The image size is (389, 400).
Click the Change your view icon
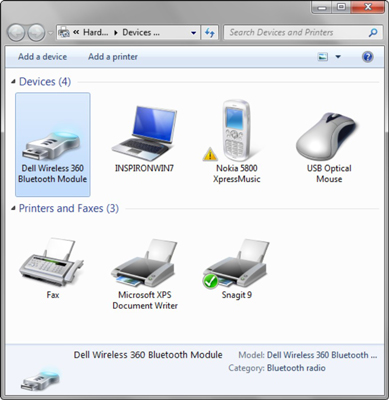pos(323,57)
